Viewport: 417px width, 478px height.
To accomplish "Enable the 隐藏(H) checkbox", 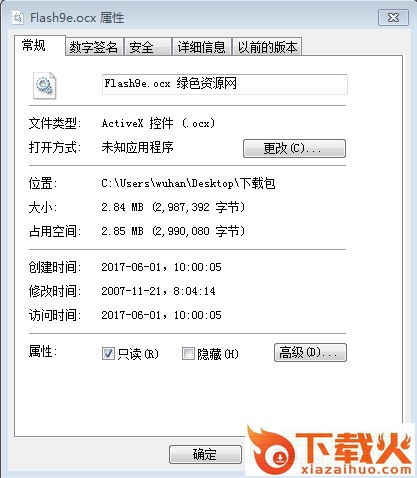I will pos(188,353).
